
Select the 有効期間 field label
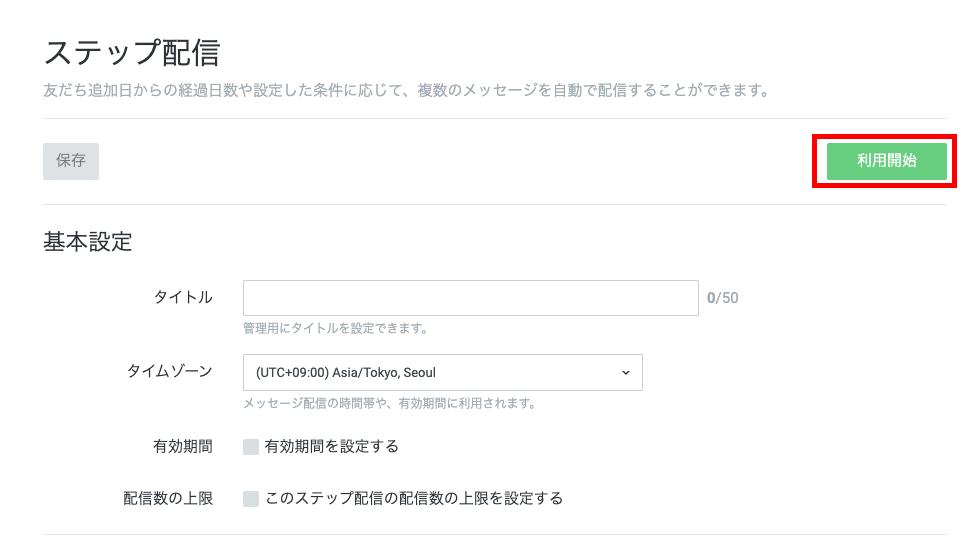tap(183, 446)
